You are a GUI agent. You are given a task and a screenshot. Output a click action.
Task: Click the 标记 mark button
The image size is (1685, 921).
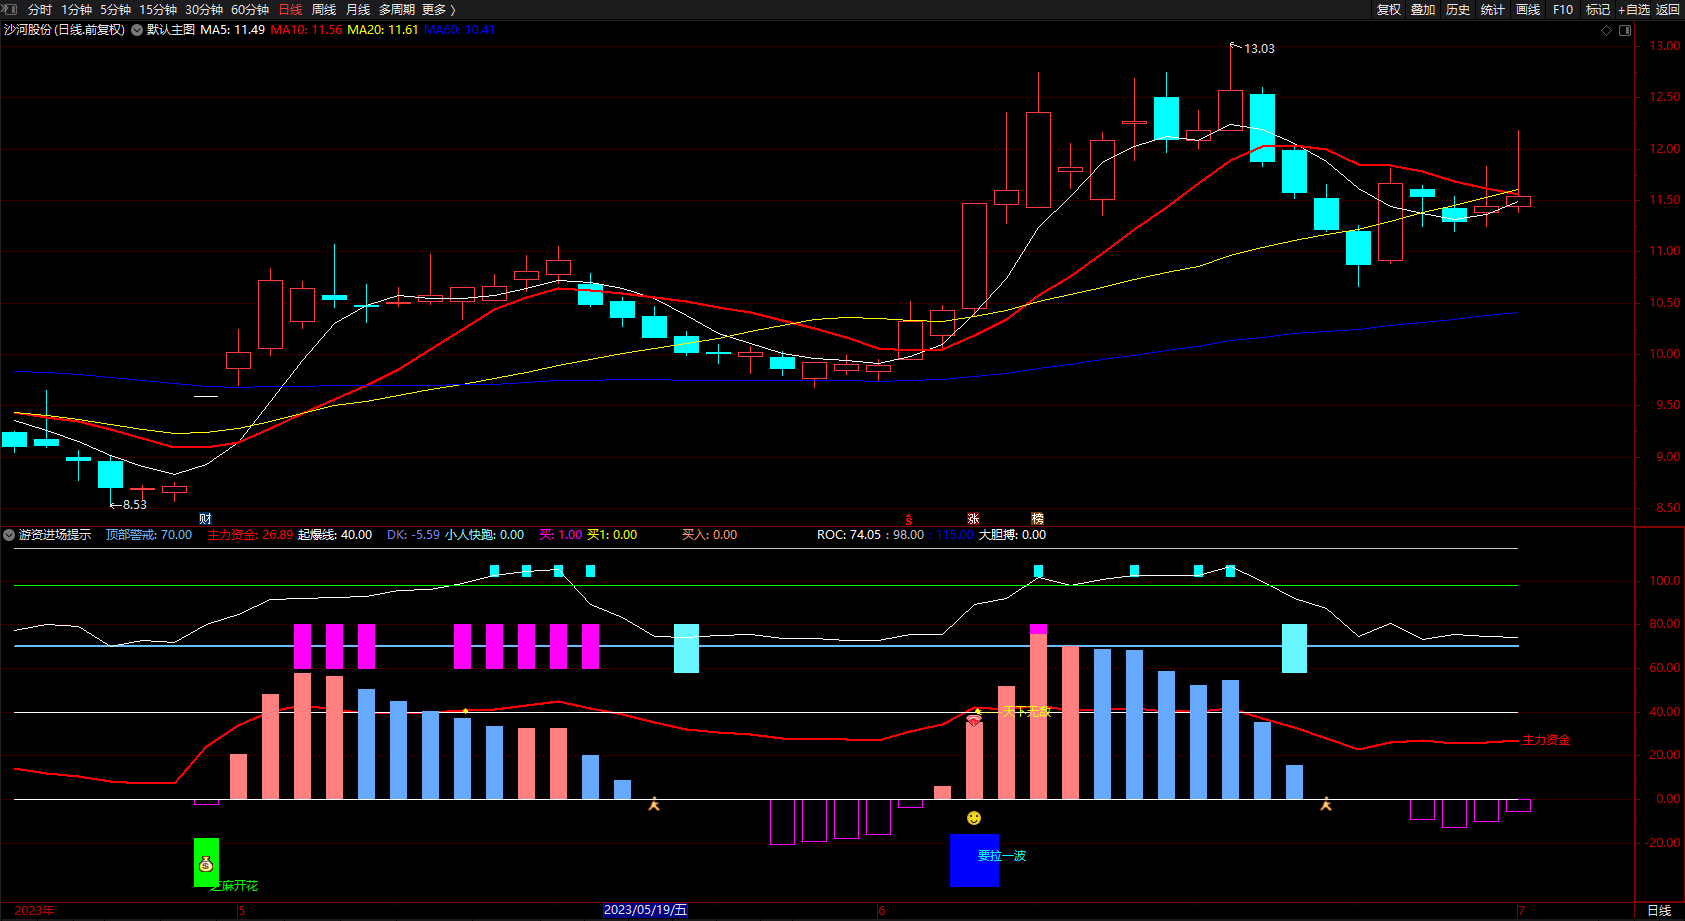[x=1598, y=9]
